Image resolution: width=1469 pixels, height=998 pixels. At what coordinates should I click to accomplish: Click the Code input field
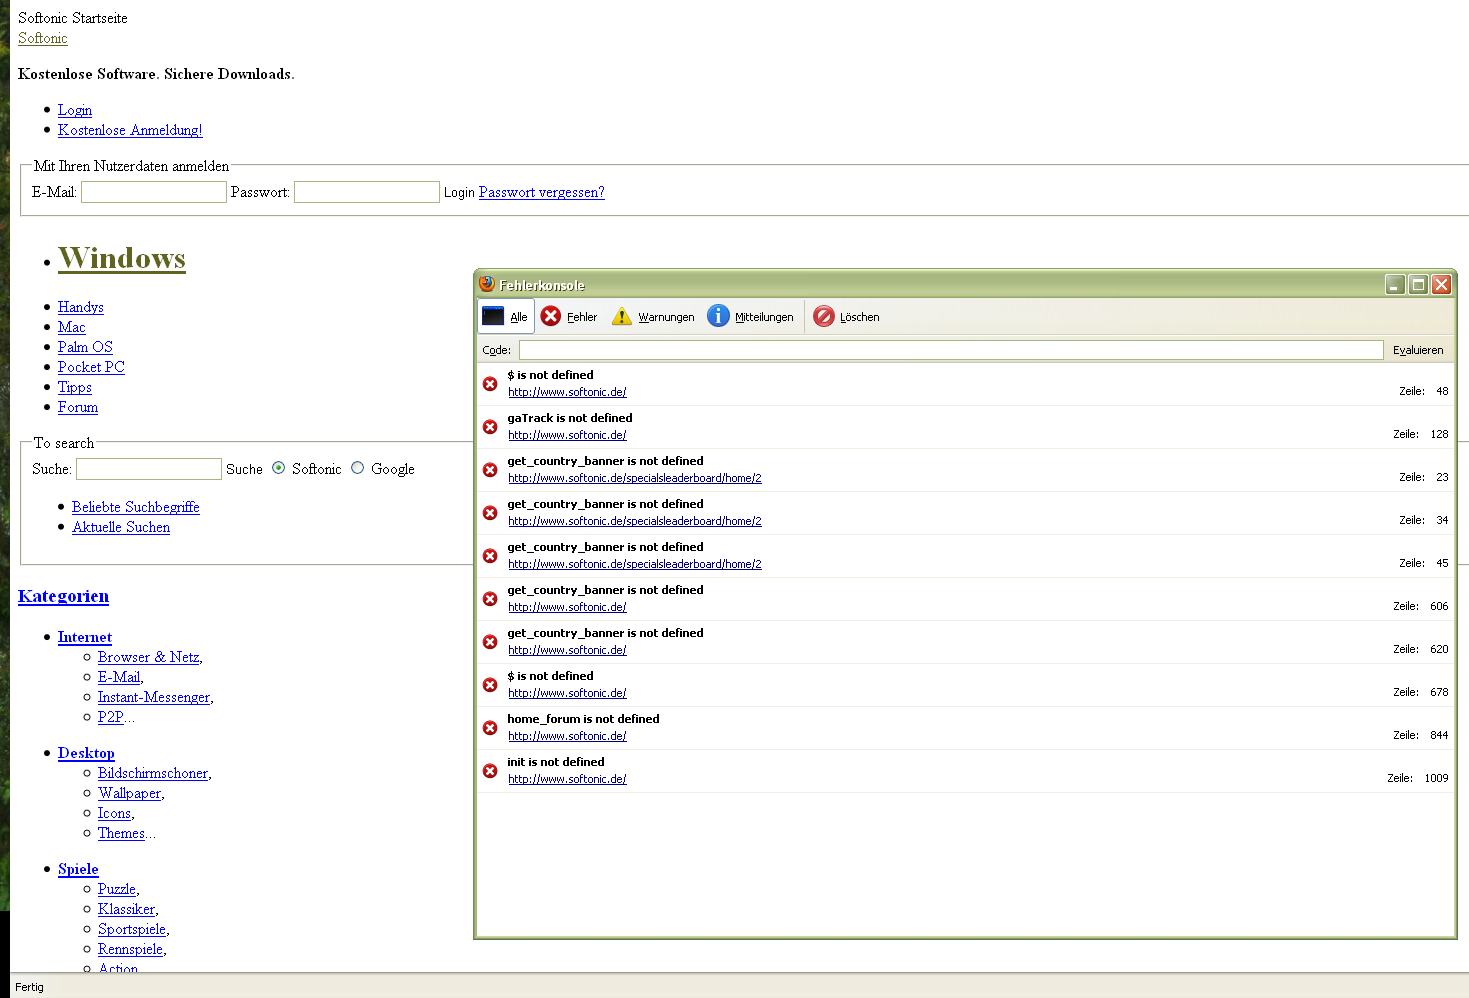[950, 350]
